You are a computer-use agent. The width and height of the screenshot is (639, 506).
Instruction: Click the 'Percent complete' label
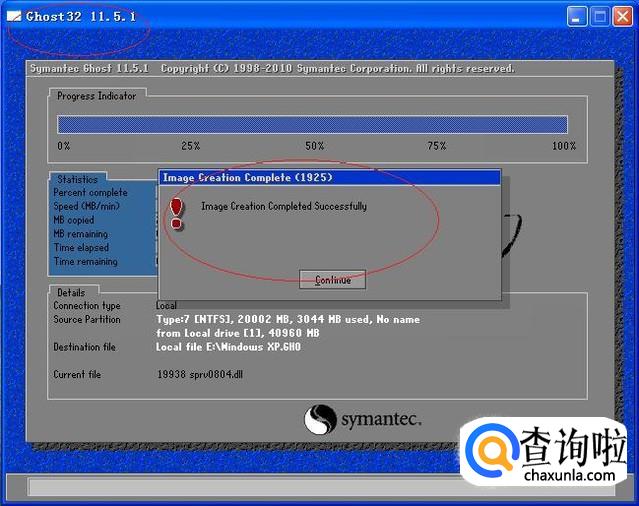tap(90, 192)
